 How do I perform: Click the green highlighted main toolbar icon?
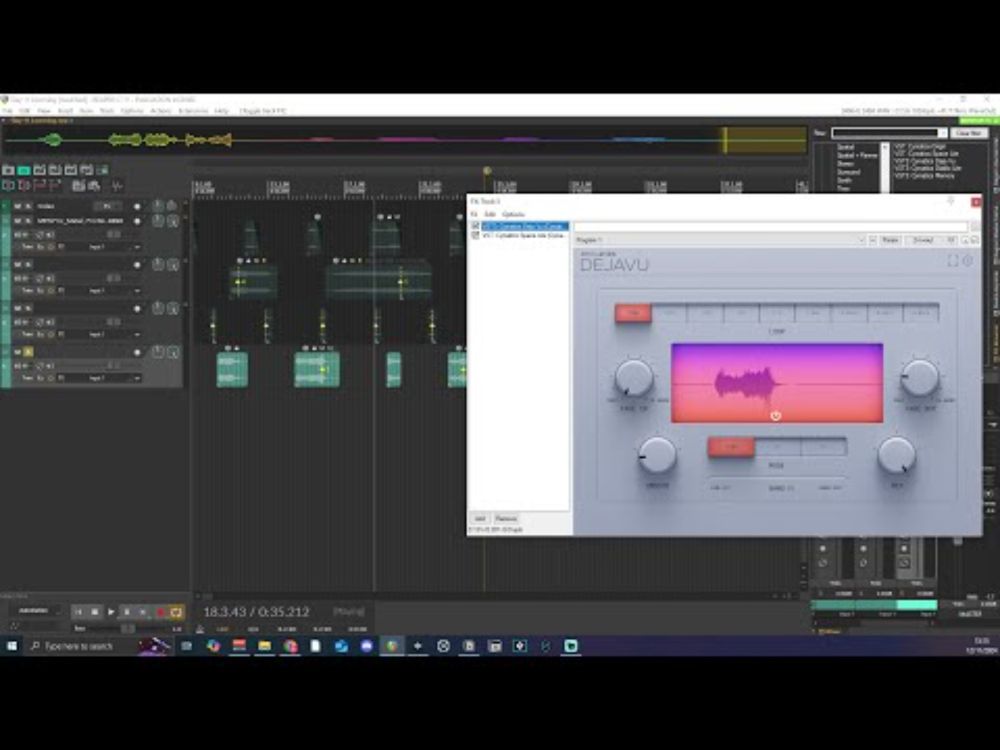[x=24, y=170]
